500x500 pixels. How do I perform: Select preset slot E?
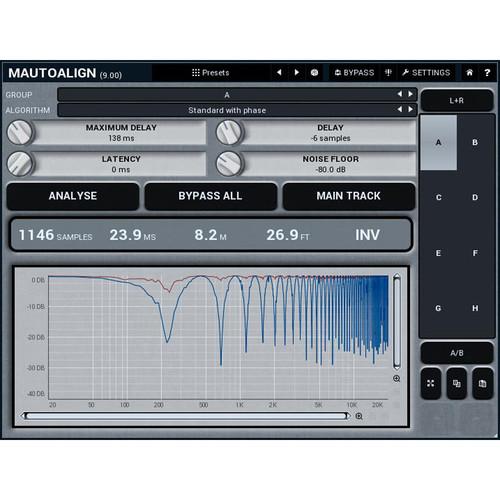(438, 253)
